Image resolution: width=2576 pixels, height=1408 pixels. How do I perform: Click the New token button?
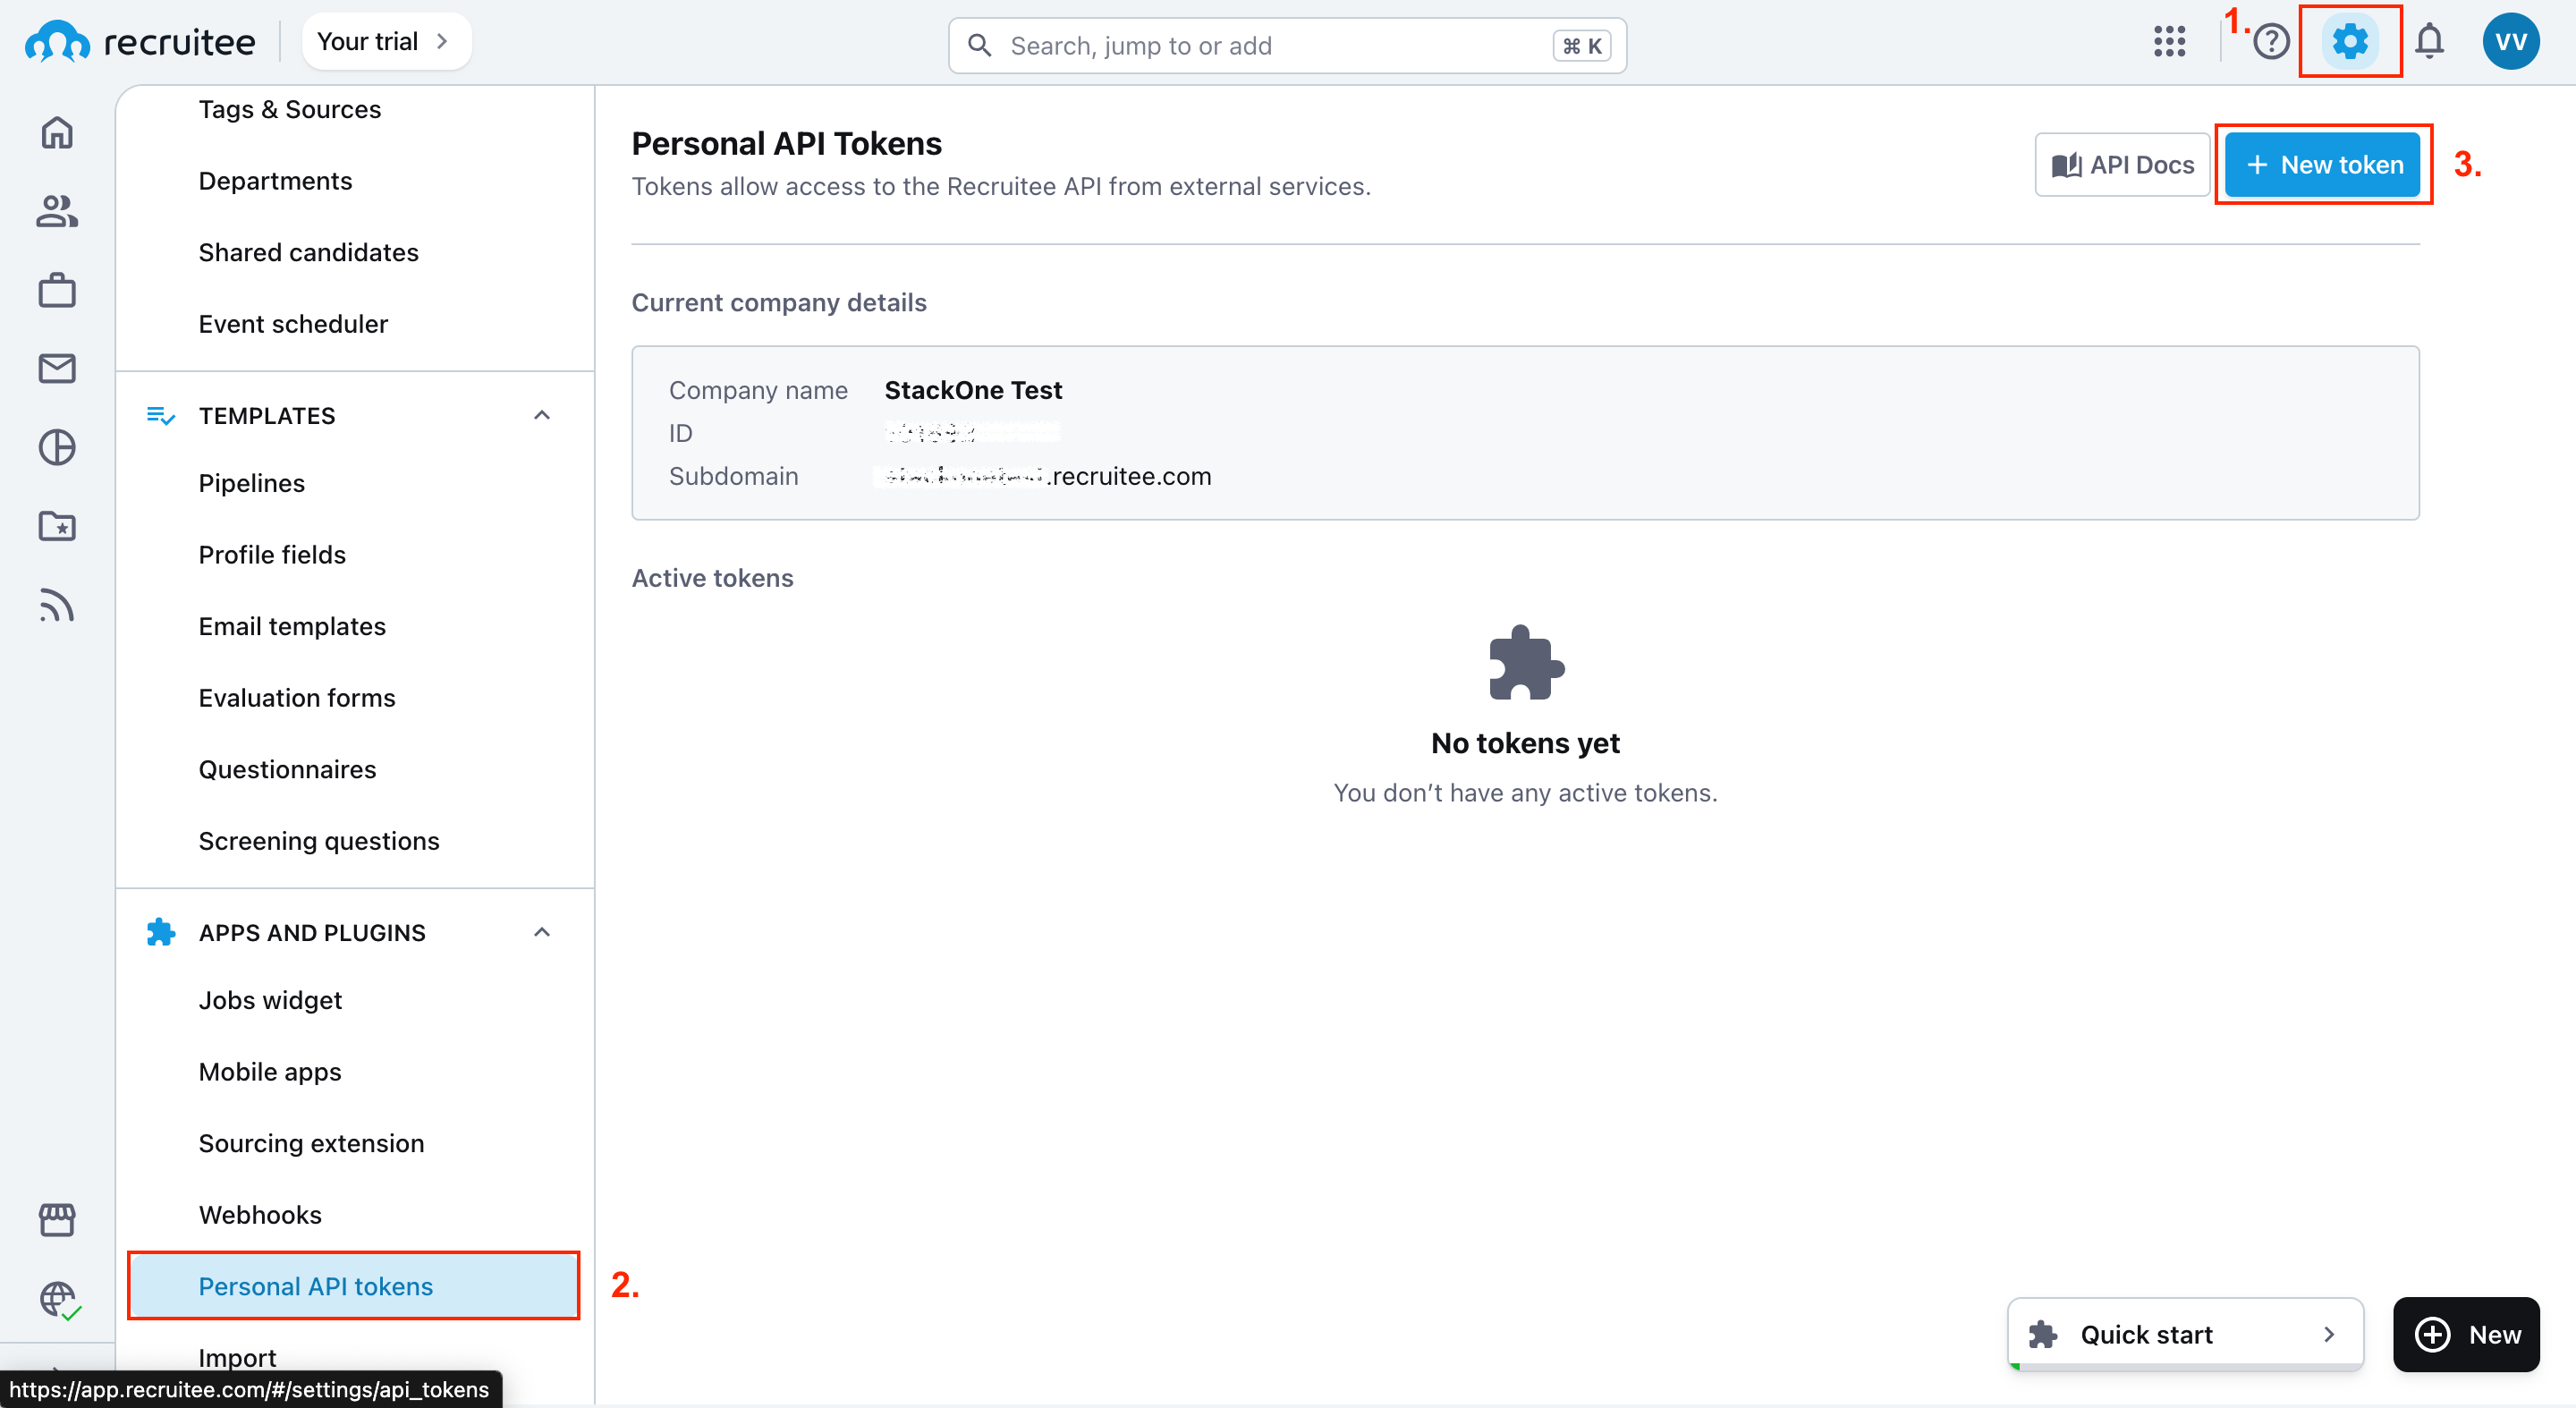[x=2322, y=164]
